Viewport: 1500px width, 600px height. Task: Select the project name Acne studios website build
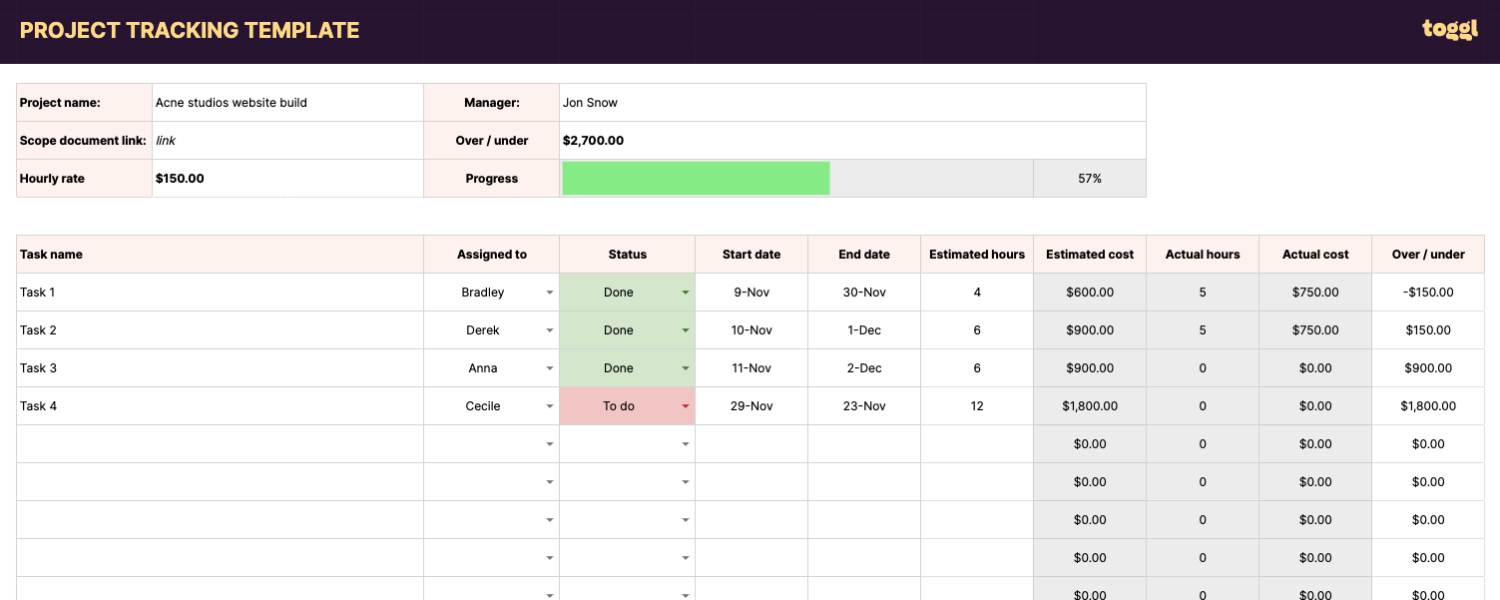click(230, 102)
